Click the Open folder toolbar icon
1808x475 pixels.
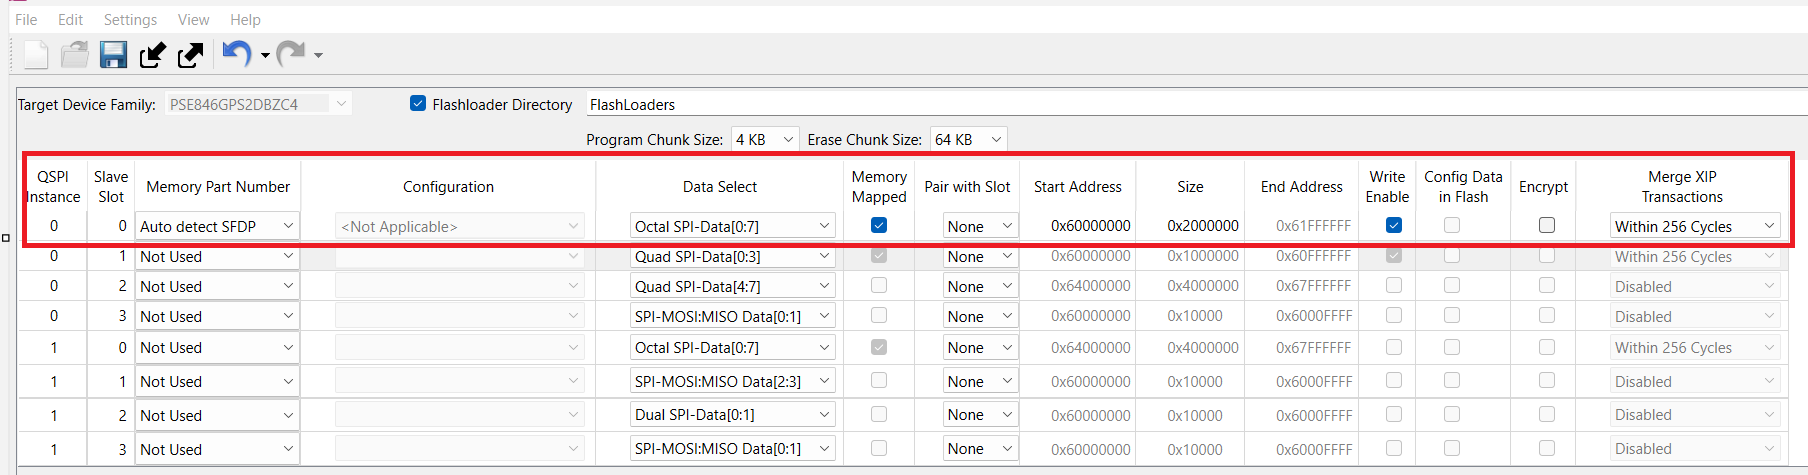[75, 55]
